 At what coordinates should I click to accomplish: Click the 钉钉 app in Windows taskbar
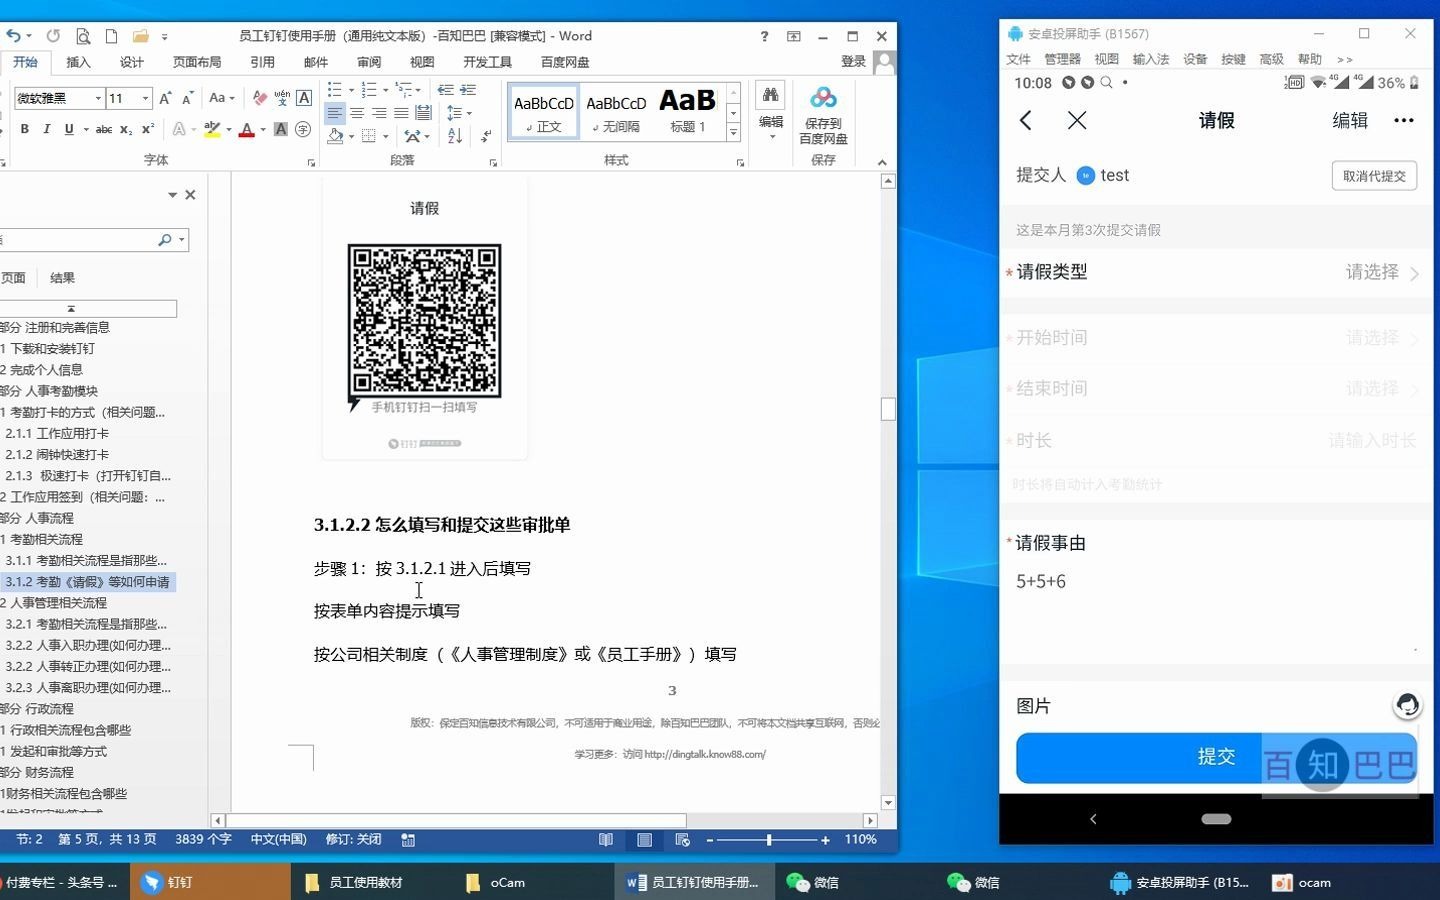pos(211,882)
